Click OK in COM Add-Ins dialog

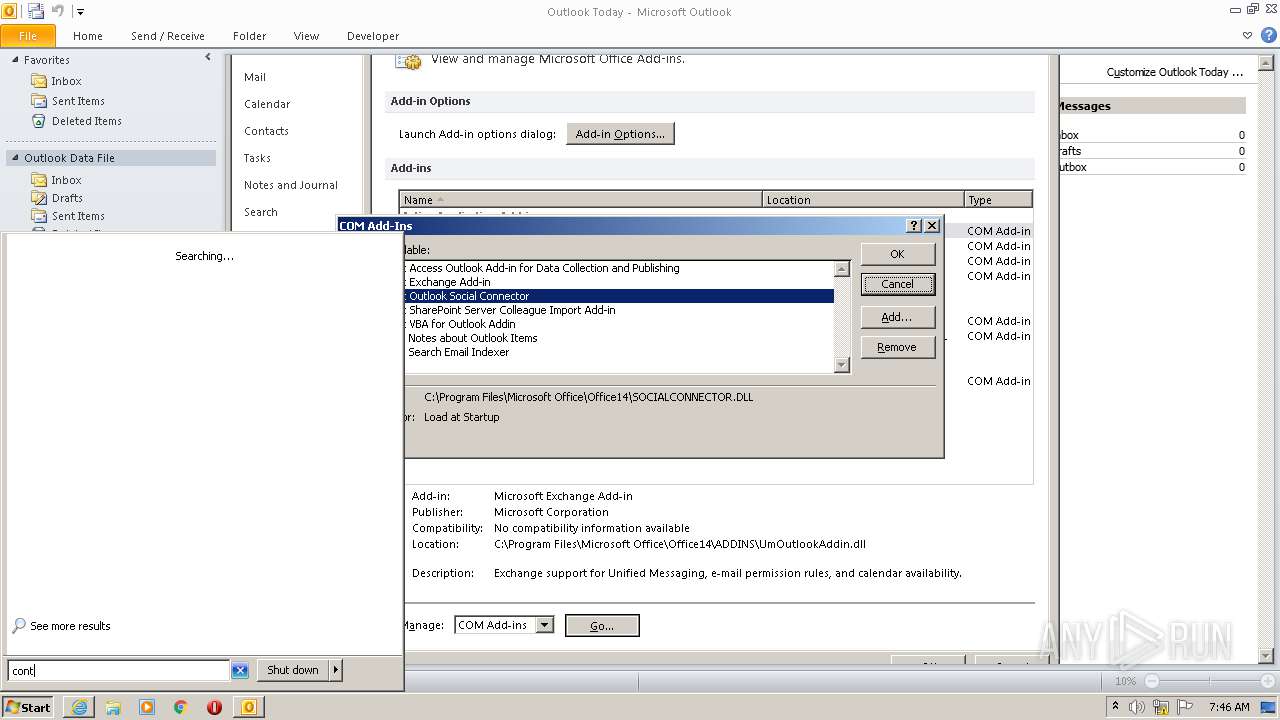tap(897, 254)
